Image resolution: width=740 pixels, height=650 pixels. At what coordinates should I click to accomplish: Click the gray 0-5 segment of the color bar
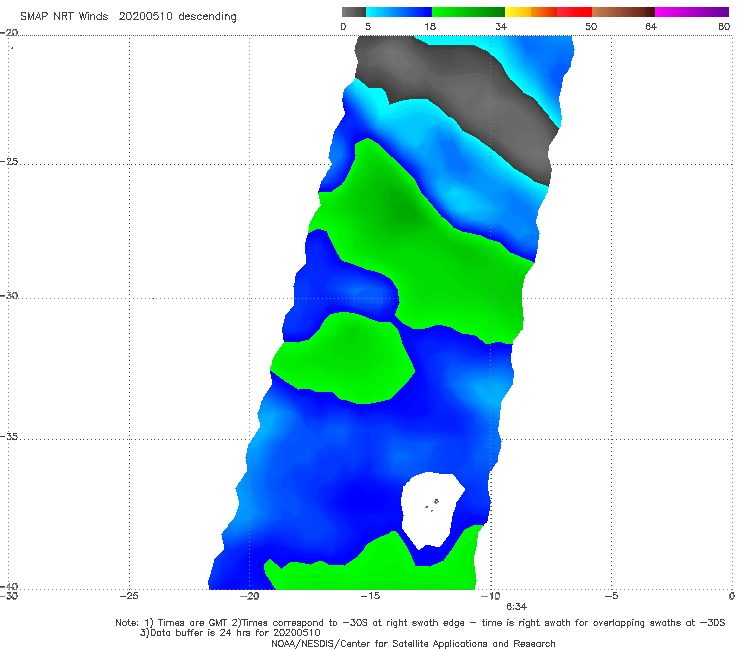pyautogui.click(x=353, y=12)
